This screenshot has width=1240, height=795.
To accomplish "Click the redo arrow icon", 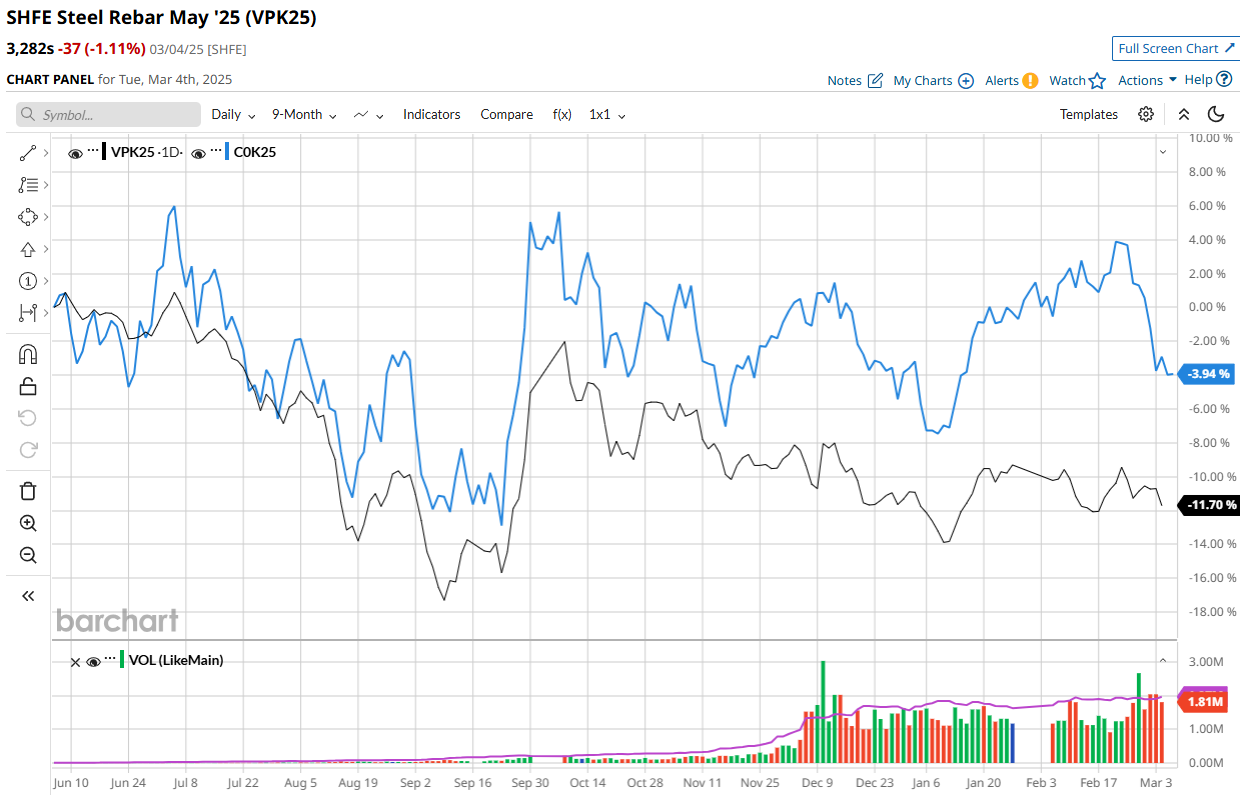I will pos(28,450).
